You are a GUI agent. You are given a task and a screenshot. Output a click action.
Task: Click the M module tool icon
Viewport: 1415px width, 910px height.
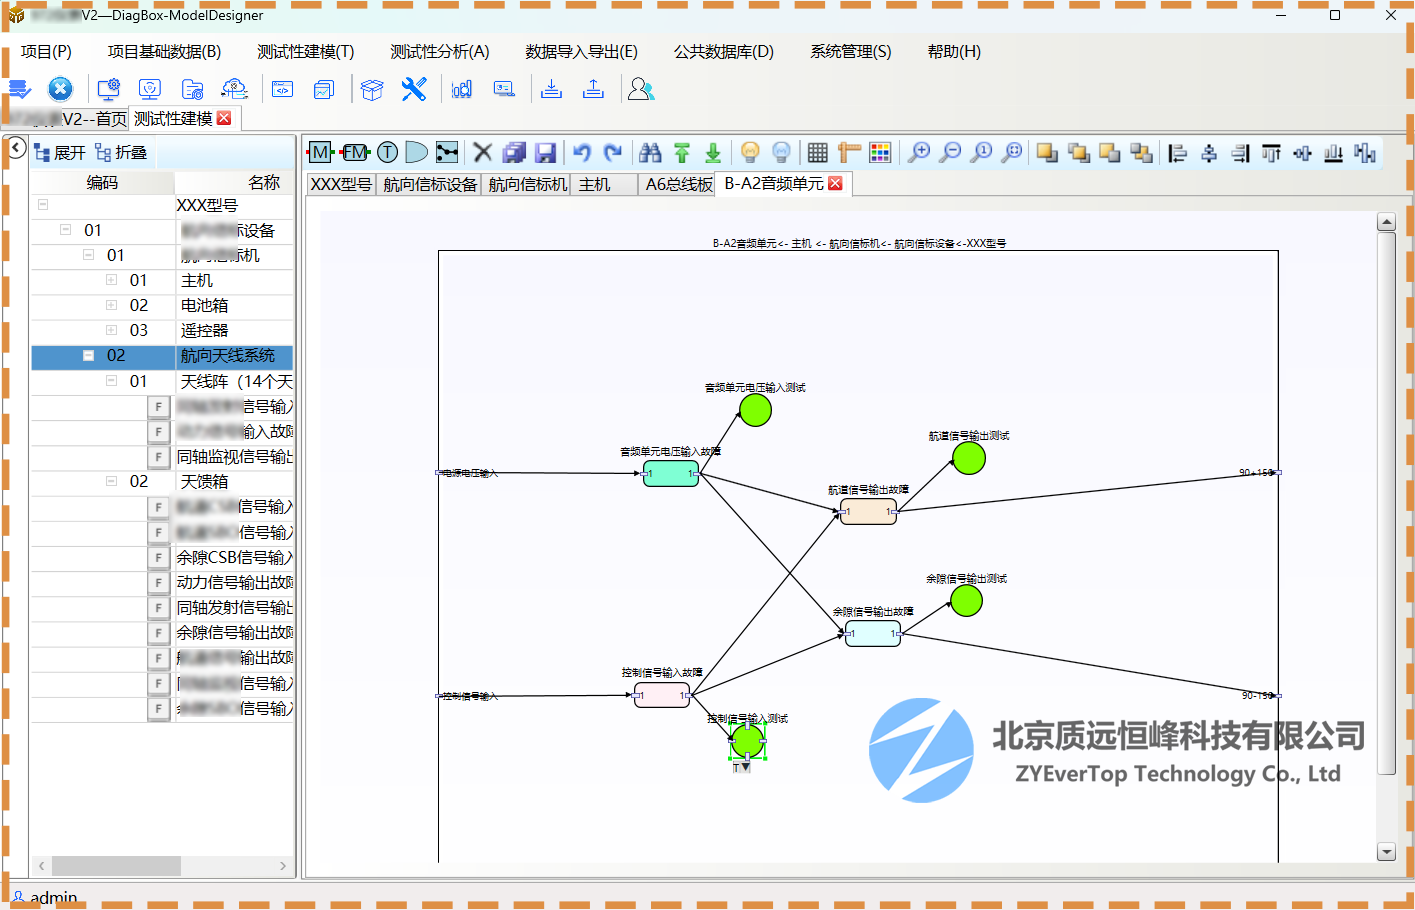coord(320,152)
